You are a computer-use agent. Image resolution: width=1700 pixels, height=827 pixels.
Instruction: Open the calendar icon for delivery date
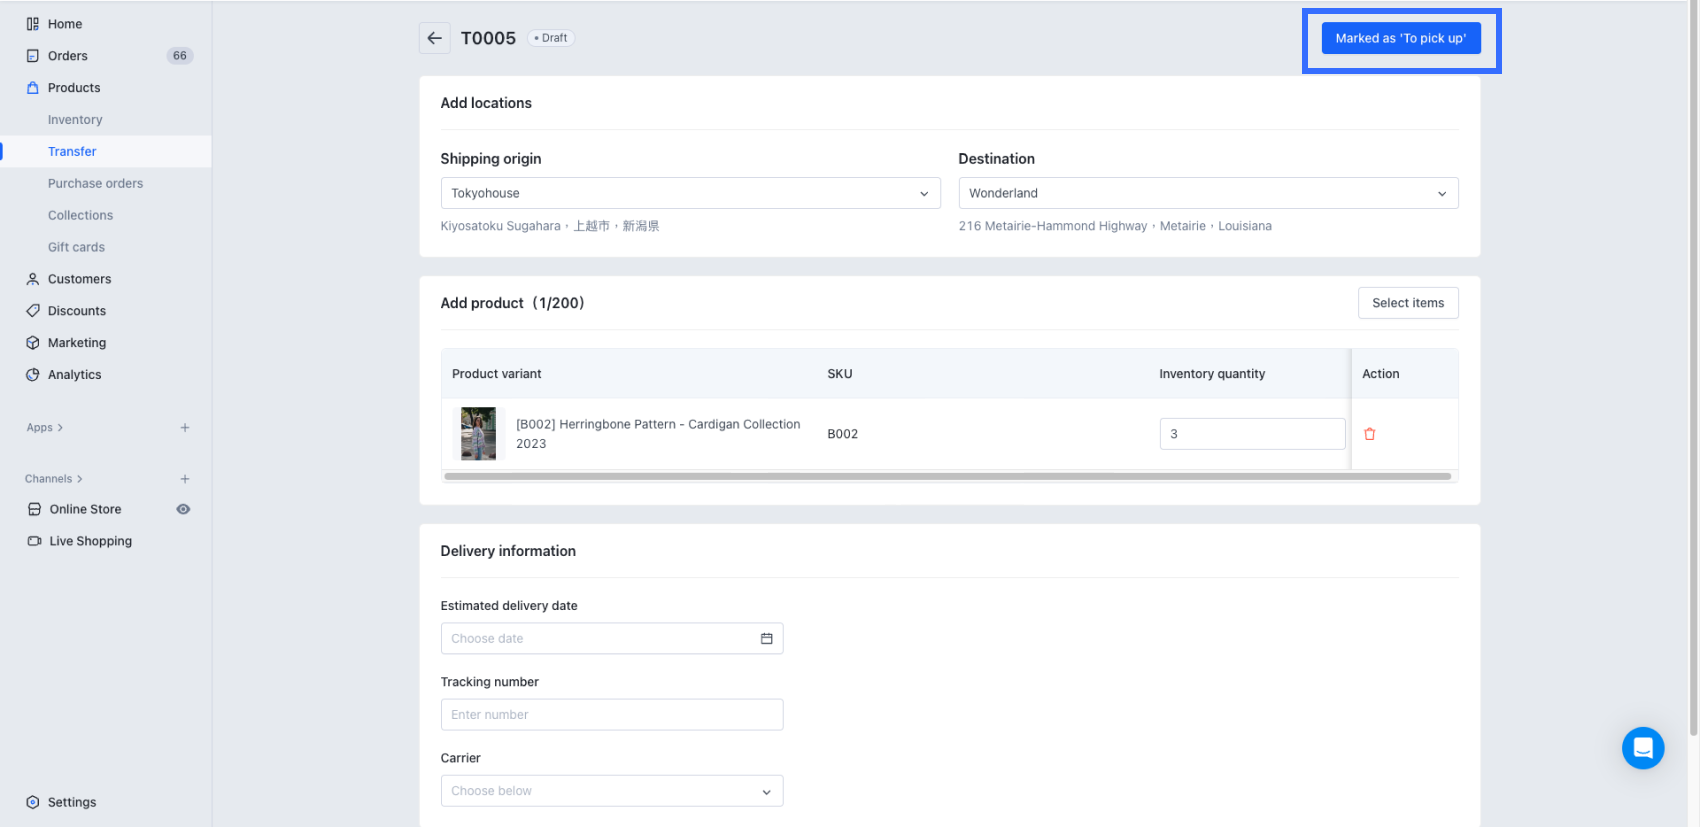tap(766, 638)
